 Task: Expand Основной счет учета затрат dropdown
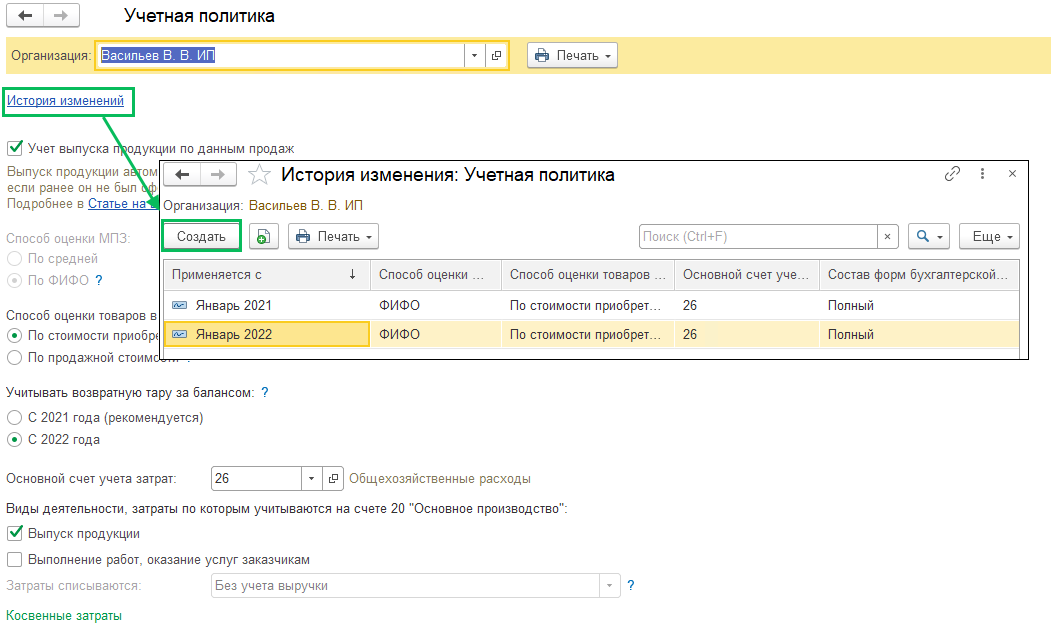pos(311,479)
